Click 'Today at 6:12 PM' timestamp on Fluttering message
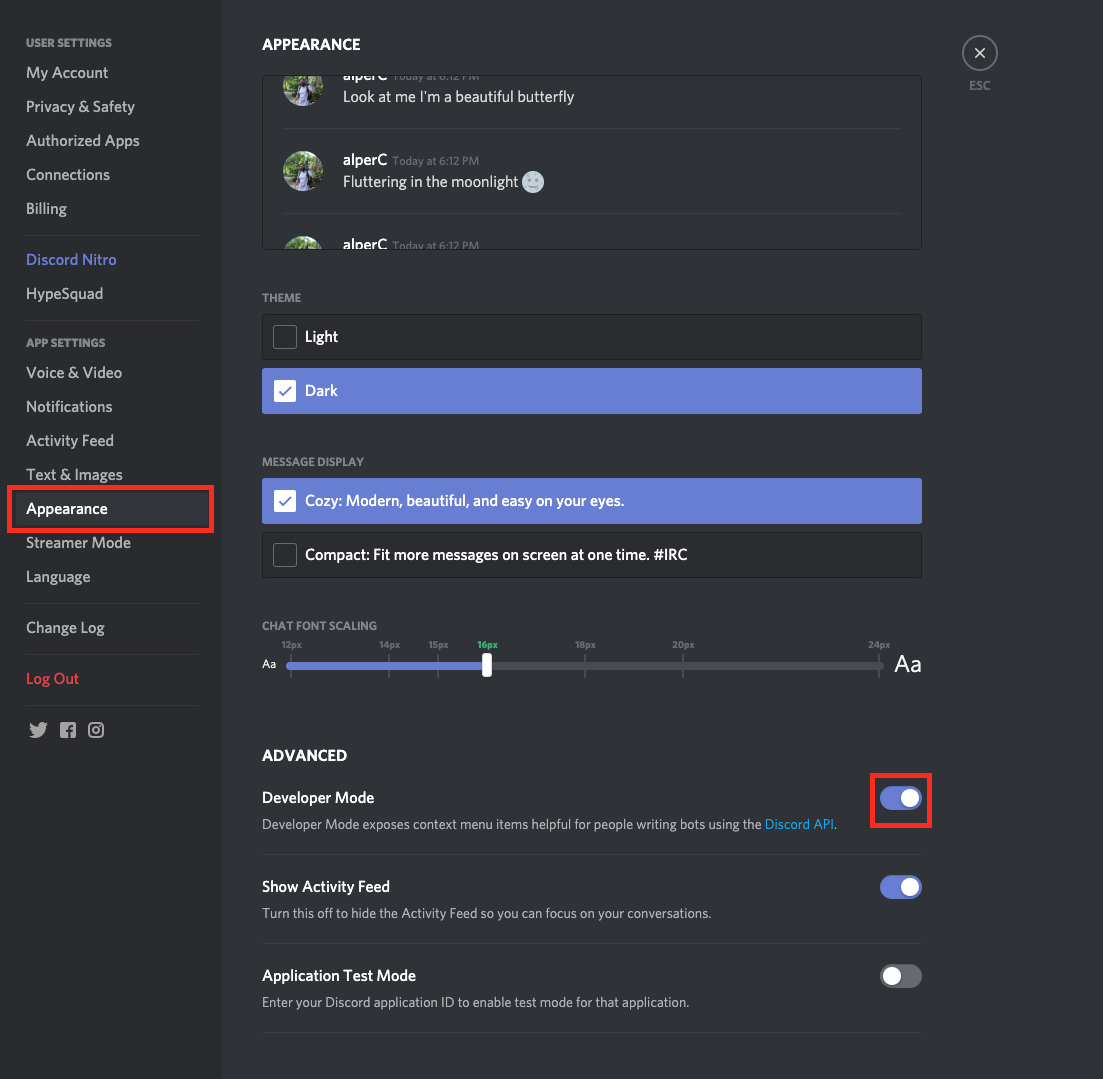The height and width of the screenshot is (1079, 1103). click(435, 161)
